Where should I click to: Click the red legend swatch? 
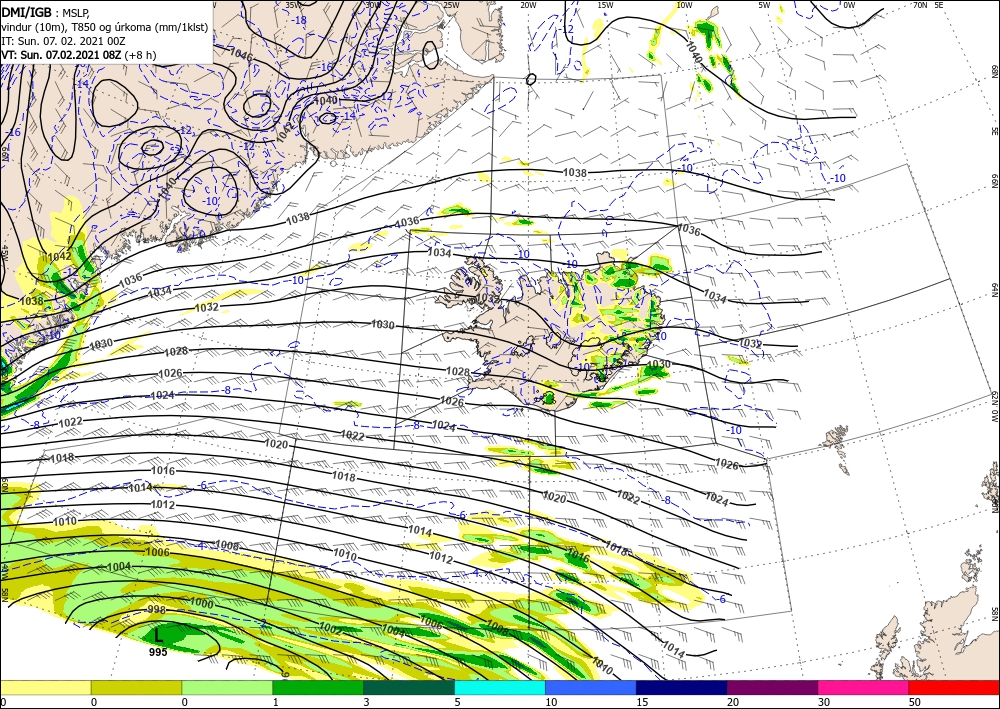tap(954, 687)
